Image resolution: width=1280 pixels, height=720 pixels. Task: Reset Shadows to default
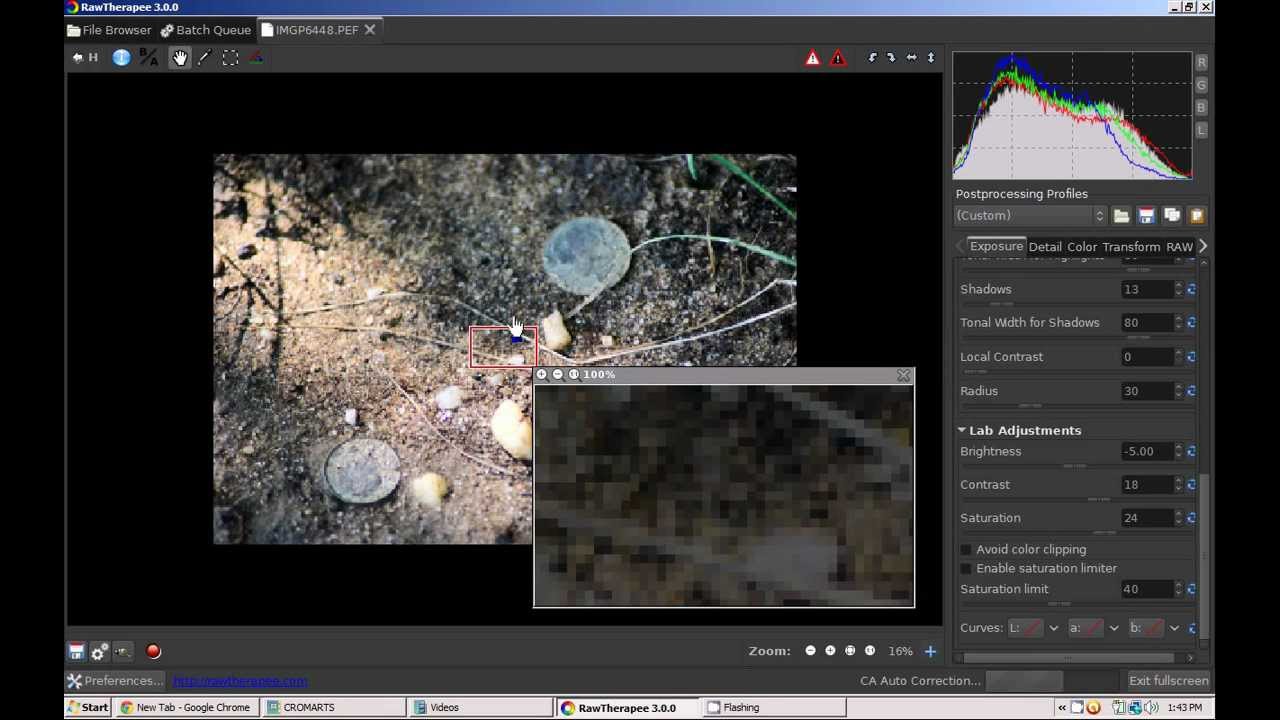coord(1191,289)
